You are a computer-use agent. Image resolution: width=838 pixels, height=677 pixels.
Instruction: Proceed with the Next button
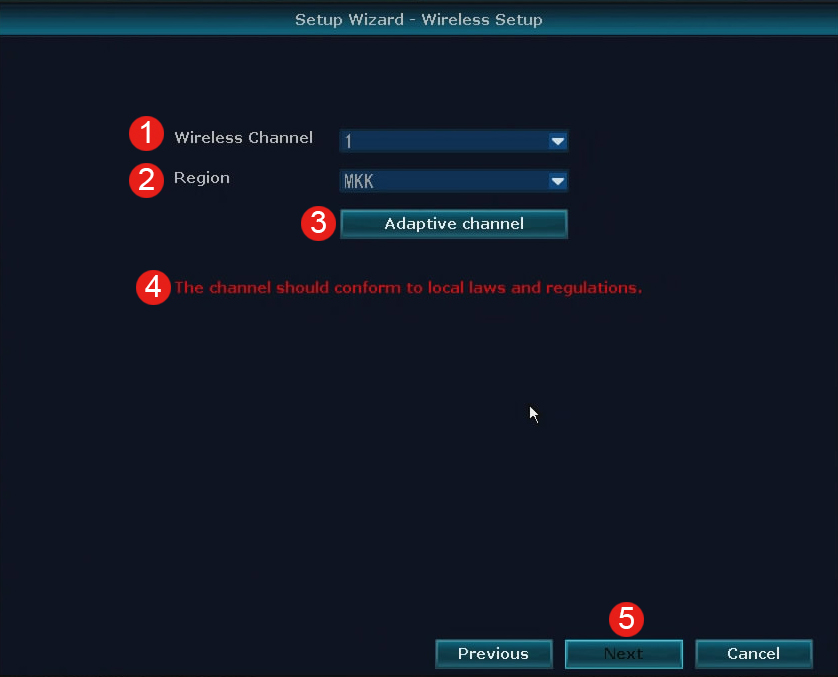pyautogui.click(x=624, y=653)
